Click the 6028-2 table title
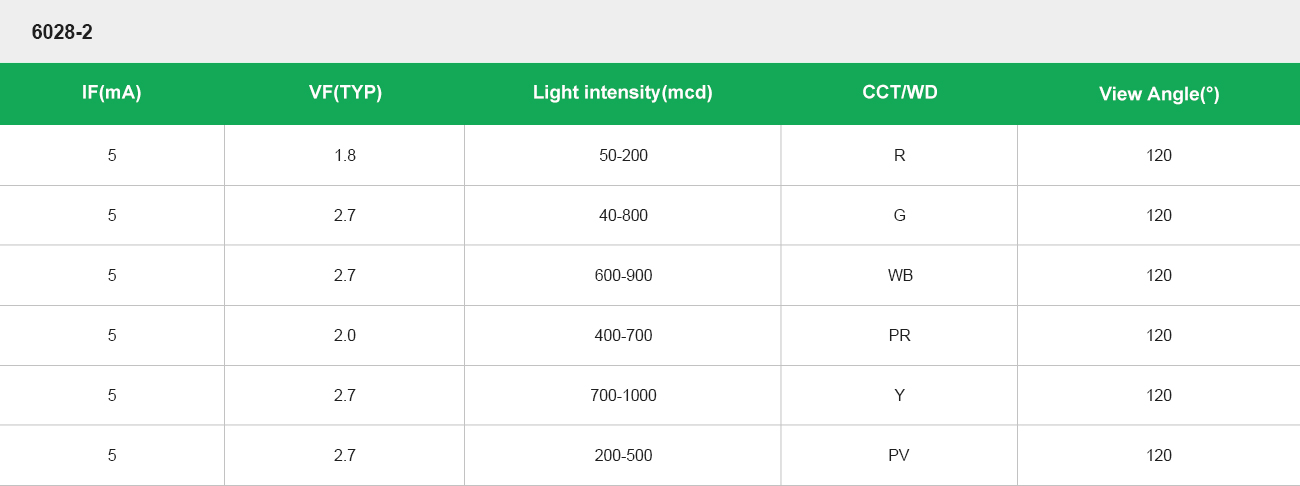Screen dimensions: 1300x486 [62, 32]
